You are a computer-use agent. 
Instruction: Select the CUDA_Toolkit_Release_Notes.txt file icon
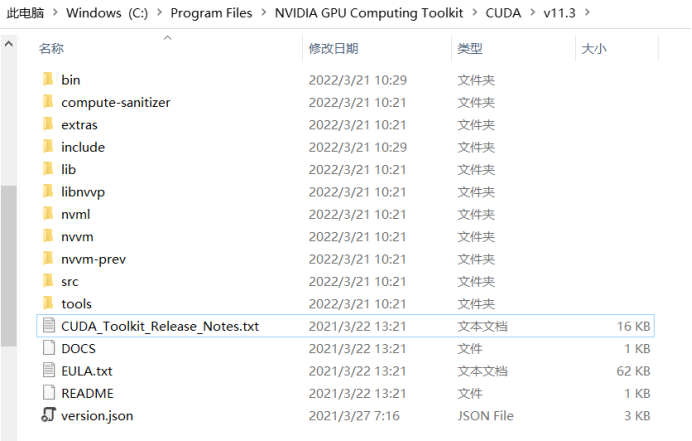[49, 326]
